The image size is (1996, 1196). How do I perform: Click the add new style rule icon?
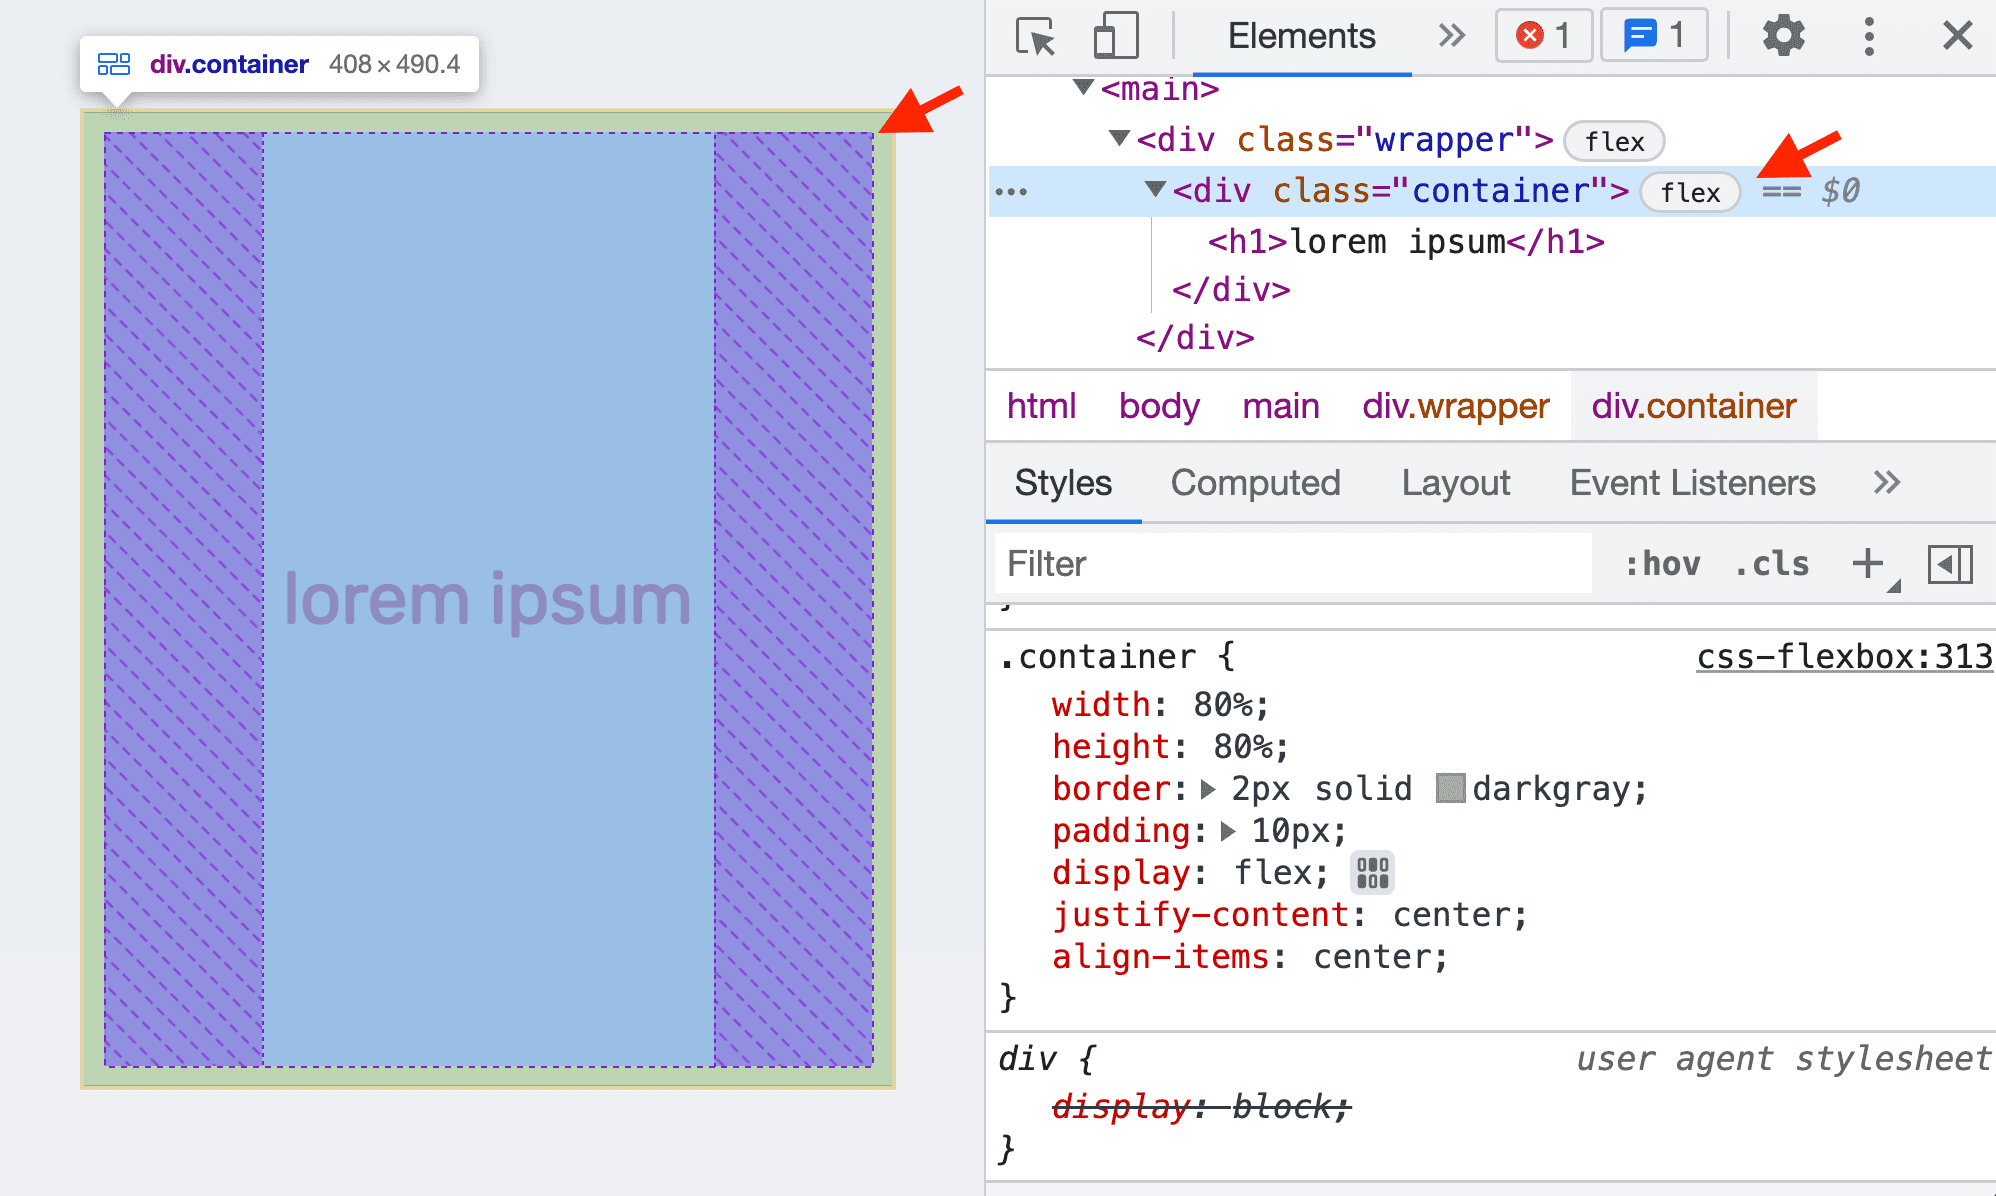[1868, 564]
